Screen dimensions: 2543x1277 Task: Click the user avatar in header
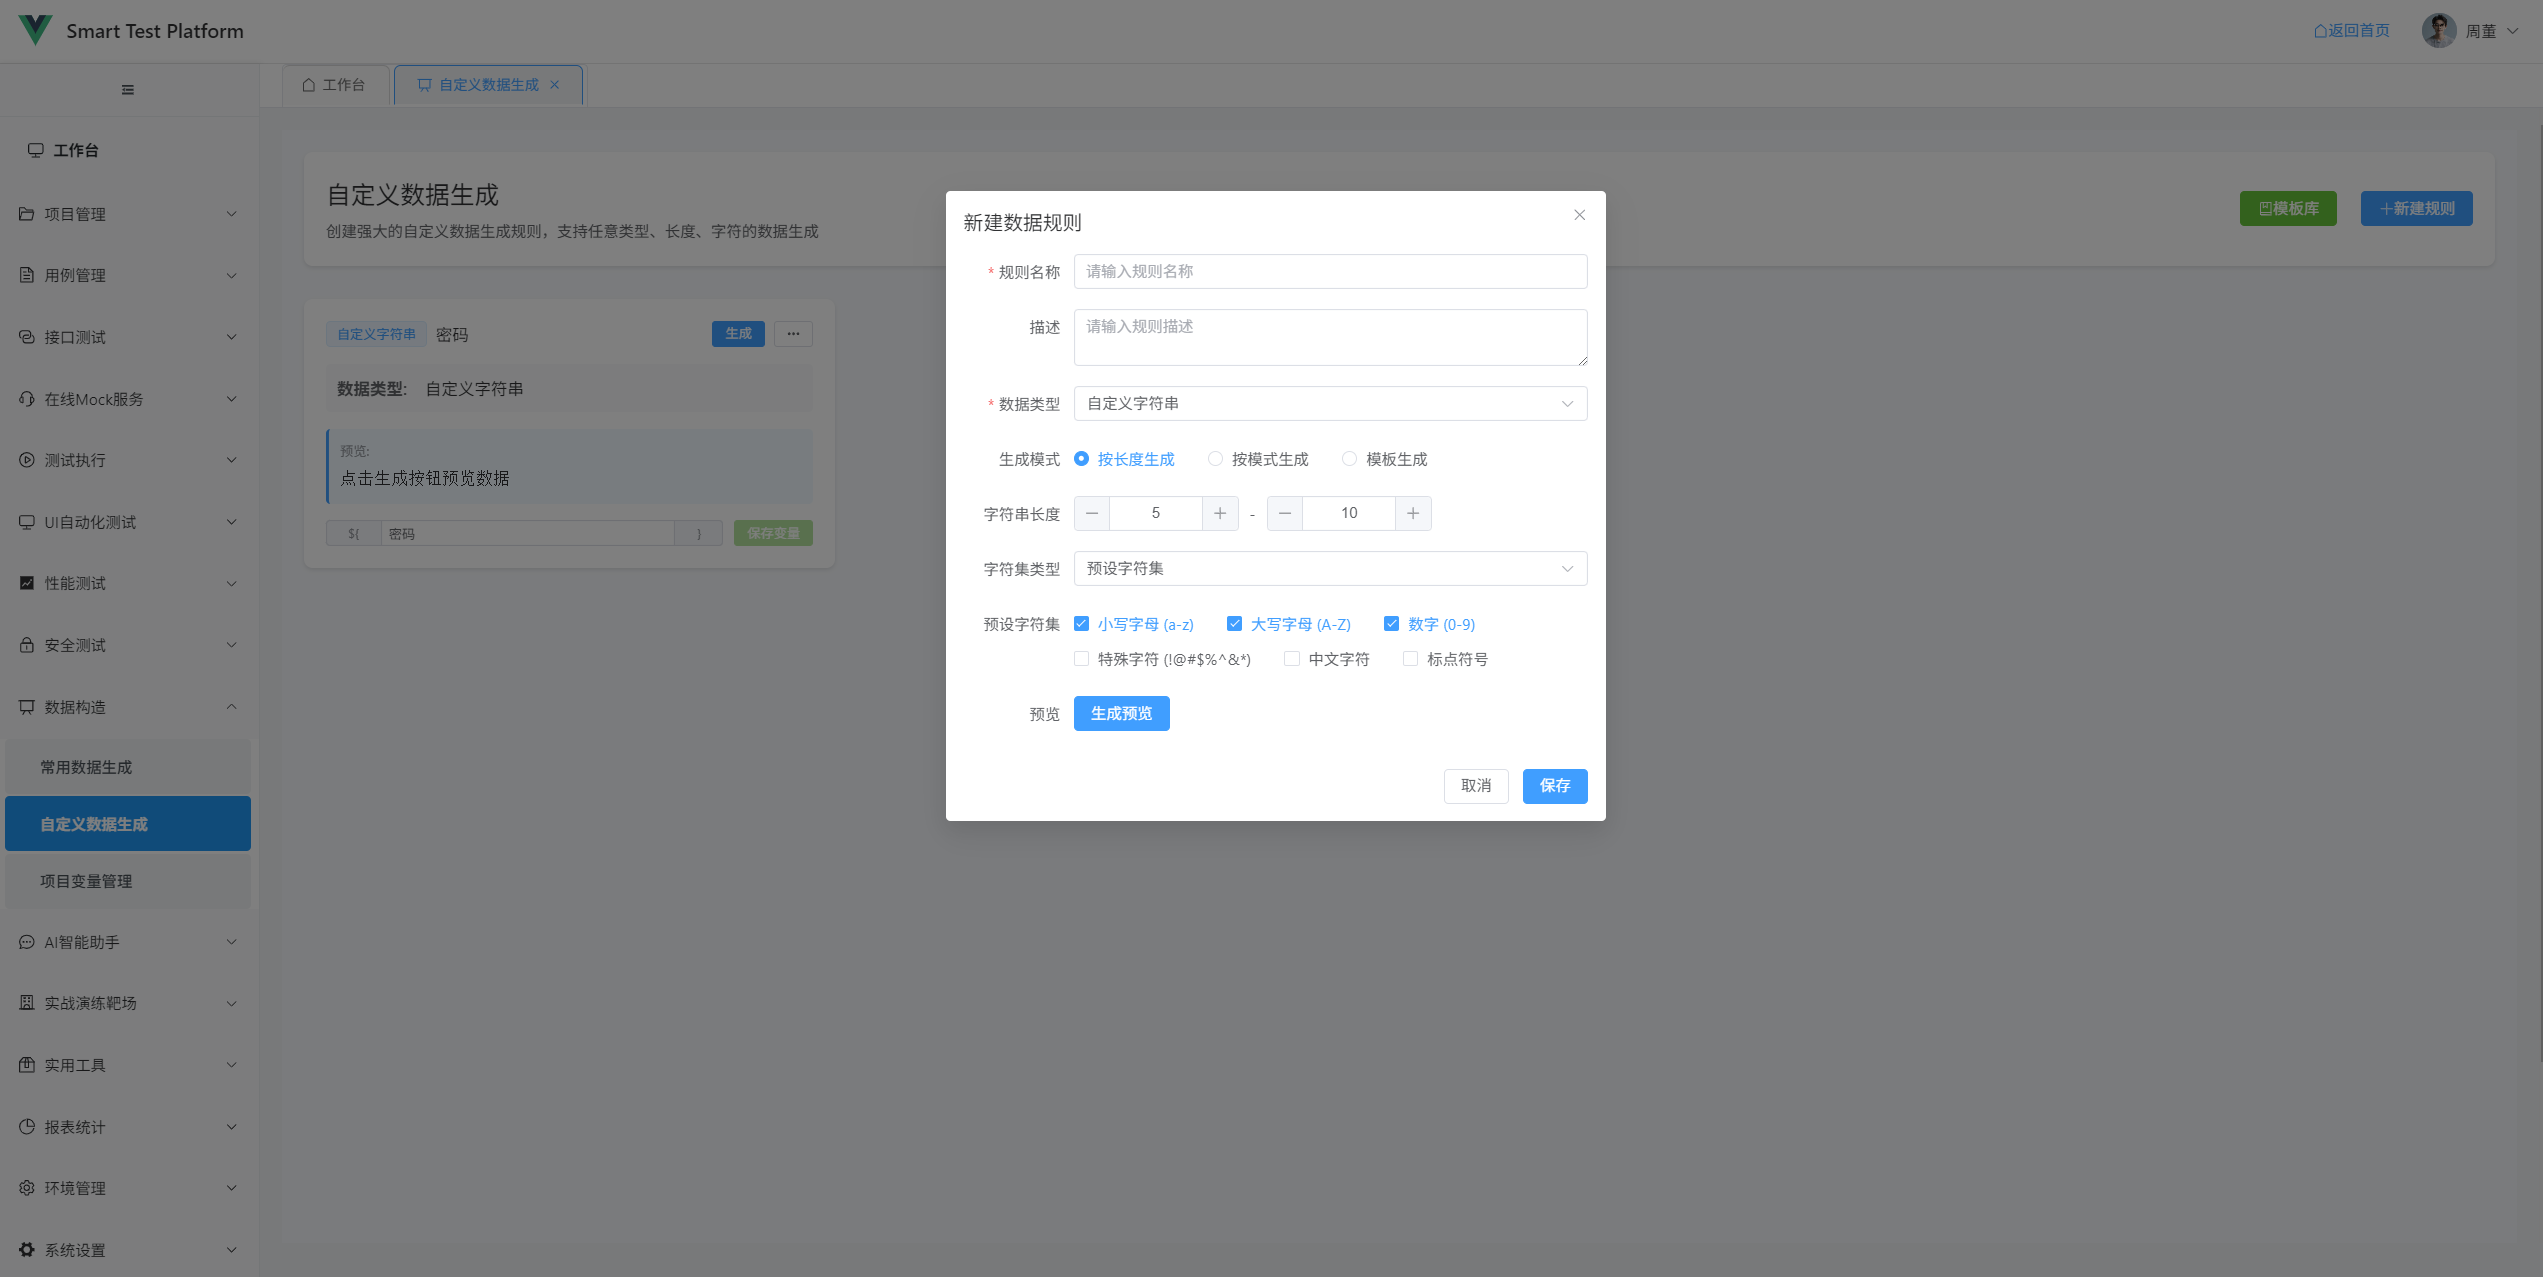2438,31
